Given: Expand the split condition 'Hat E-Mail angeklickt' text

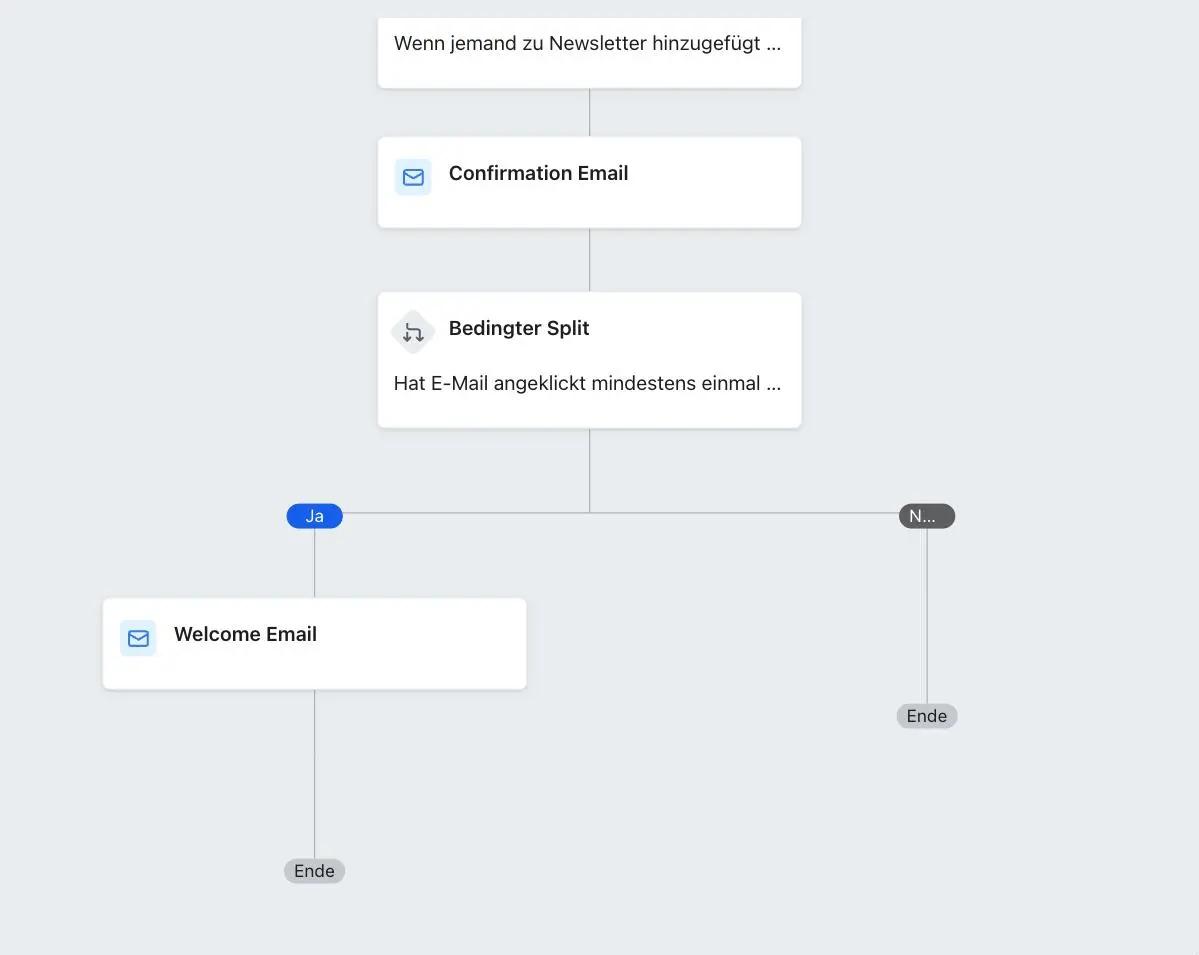Looking at the screenshot, I should (589, 383).
